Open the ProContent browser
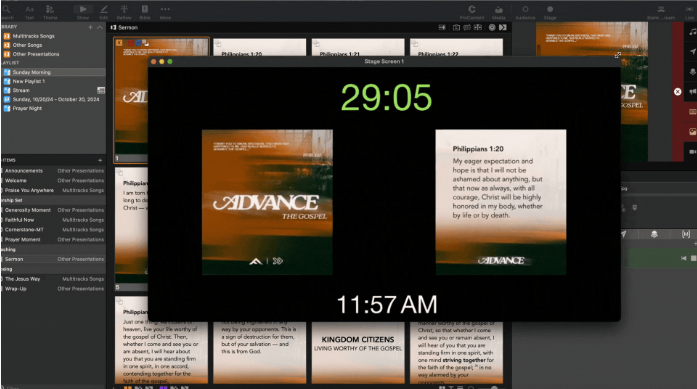Screen dimensions: 697x389 (x=472, y=12)
